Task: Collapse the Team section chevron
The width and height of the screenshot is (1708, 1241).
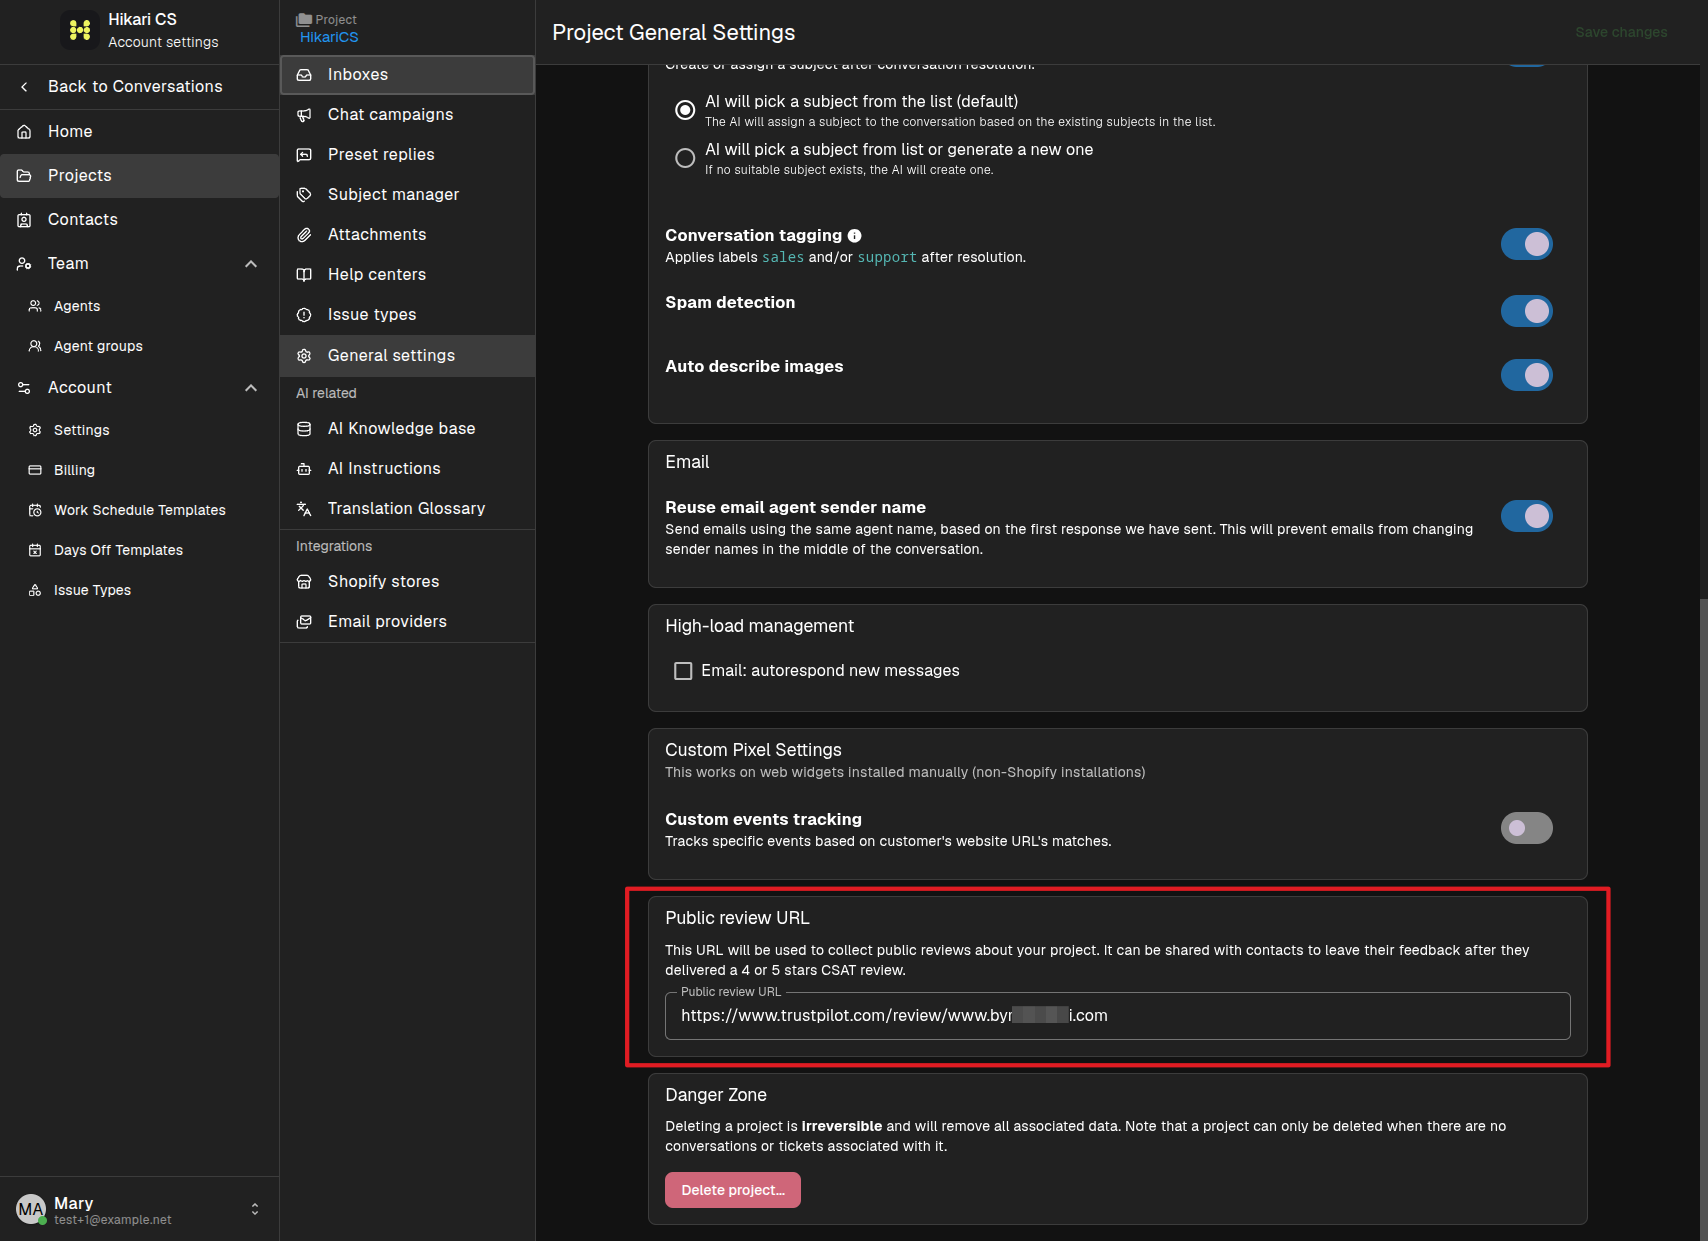Action: tap(251, 264)
